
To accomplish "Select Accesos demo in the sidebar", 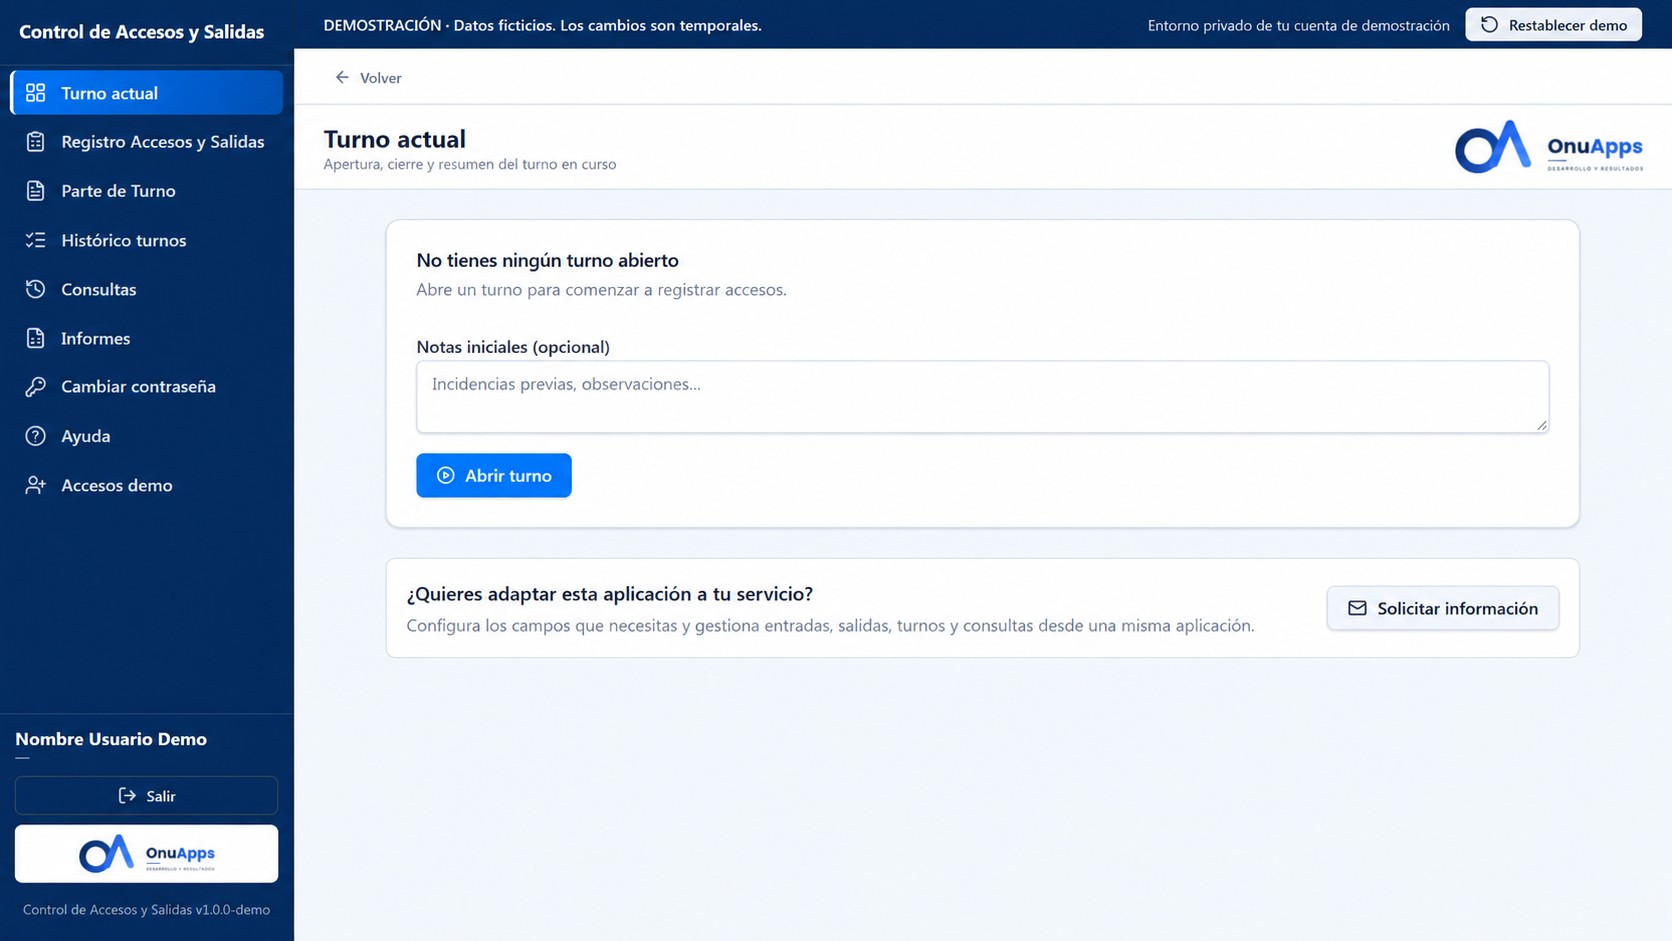I will (147, 485).
